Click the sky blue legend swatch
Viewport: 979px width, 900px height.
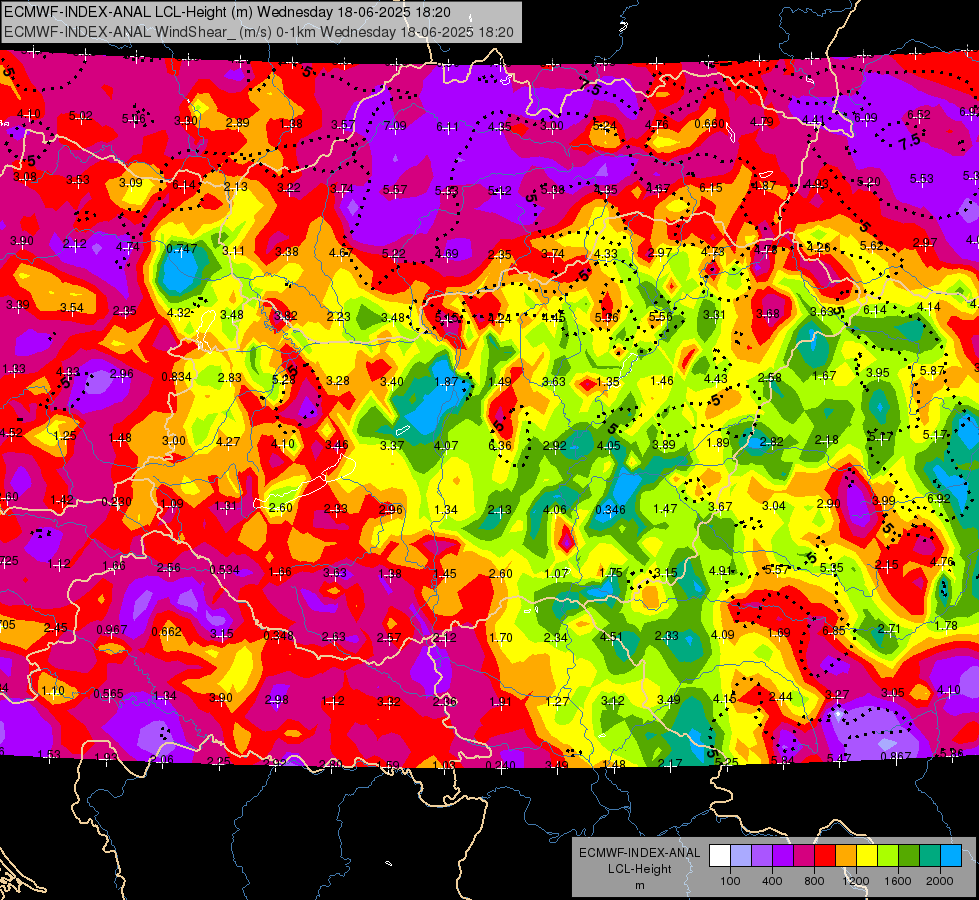pyautogui.click(x=950, y=856)
